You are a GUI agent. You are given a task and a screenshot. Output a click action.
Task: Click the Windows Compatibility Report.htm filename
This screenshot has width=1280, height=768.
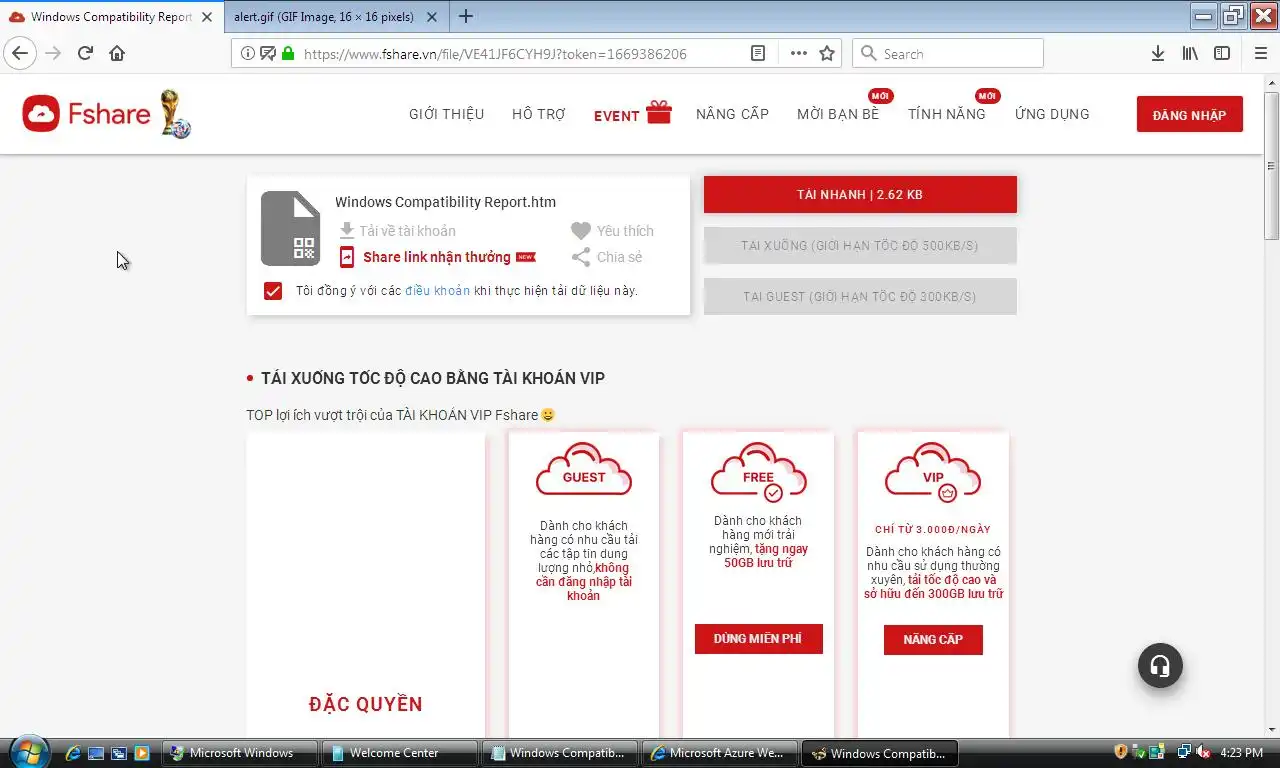(x=445, y=202)
